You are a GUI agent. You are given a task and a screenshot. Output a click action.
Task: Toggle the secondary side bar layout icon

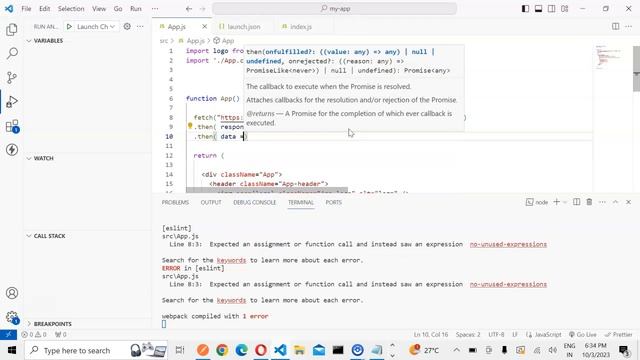(x=551, y=9)
